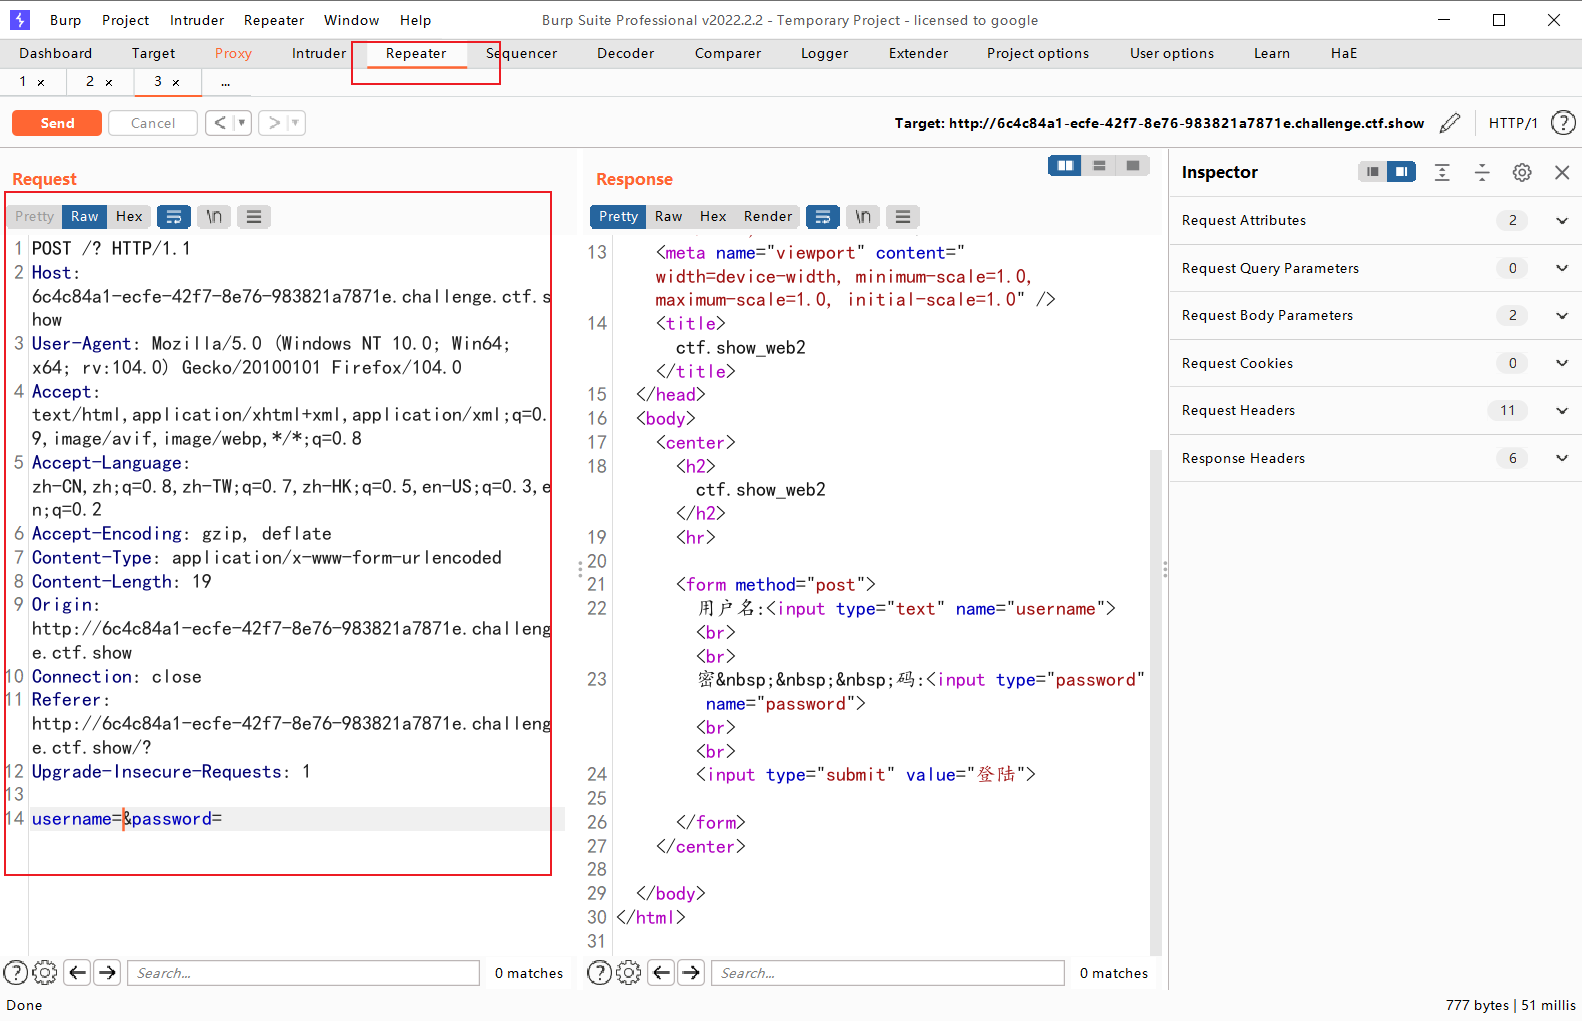Open the HaE extension tab

[1343, 53]
